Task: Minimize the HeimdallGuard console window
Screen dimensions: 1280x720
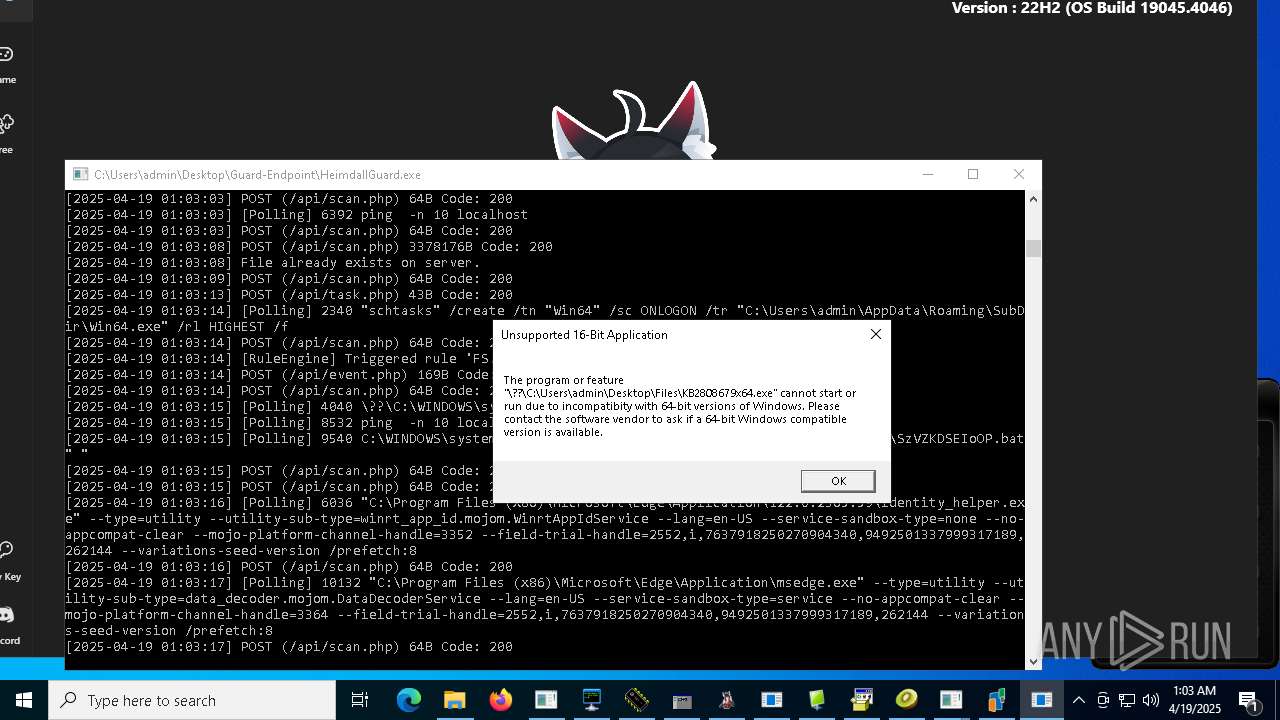Action: (x=928, y=174)
